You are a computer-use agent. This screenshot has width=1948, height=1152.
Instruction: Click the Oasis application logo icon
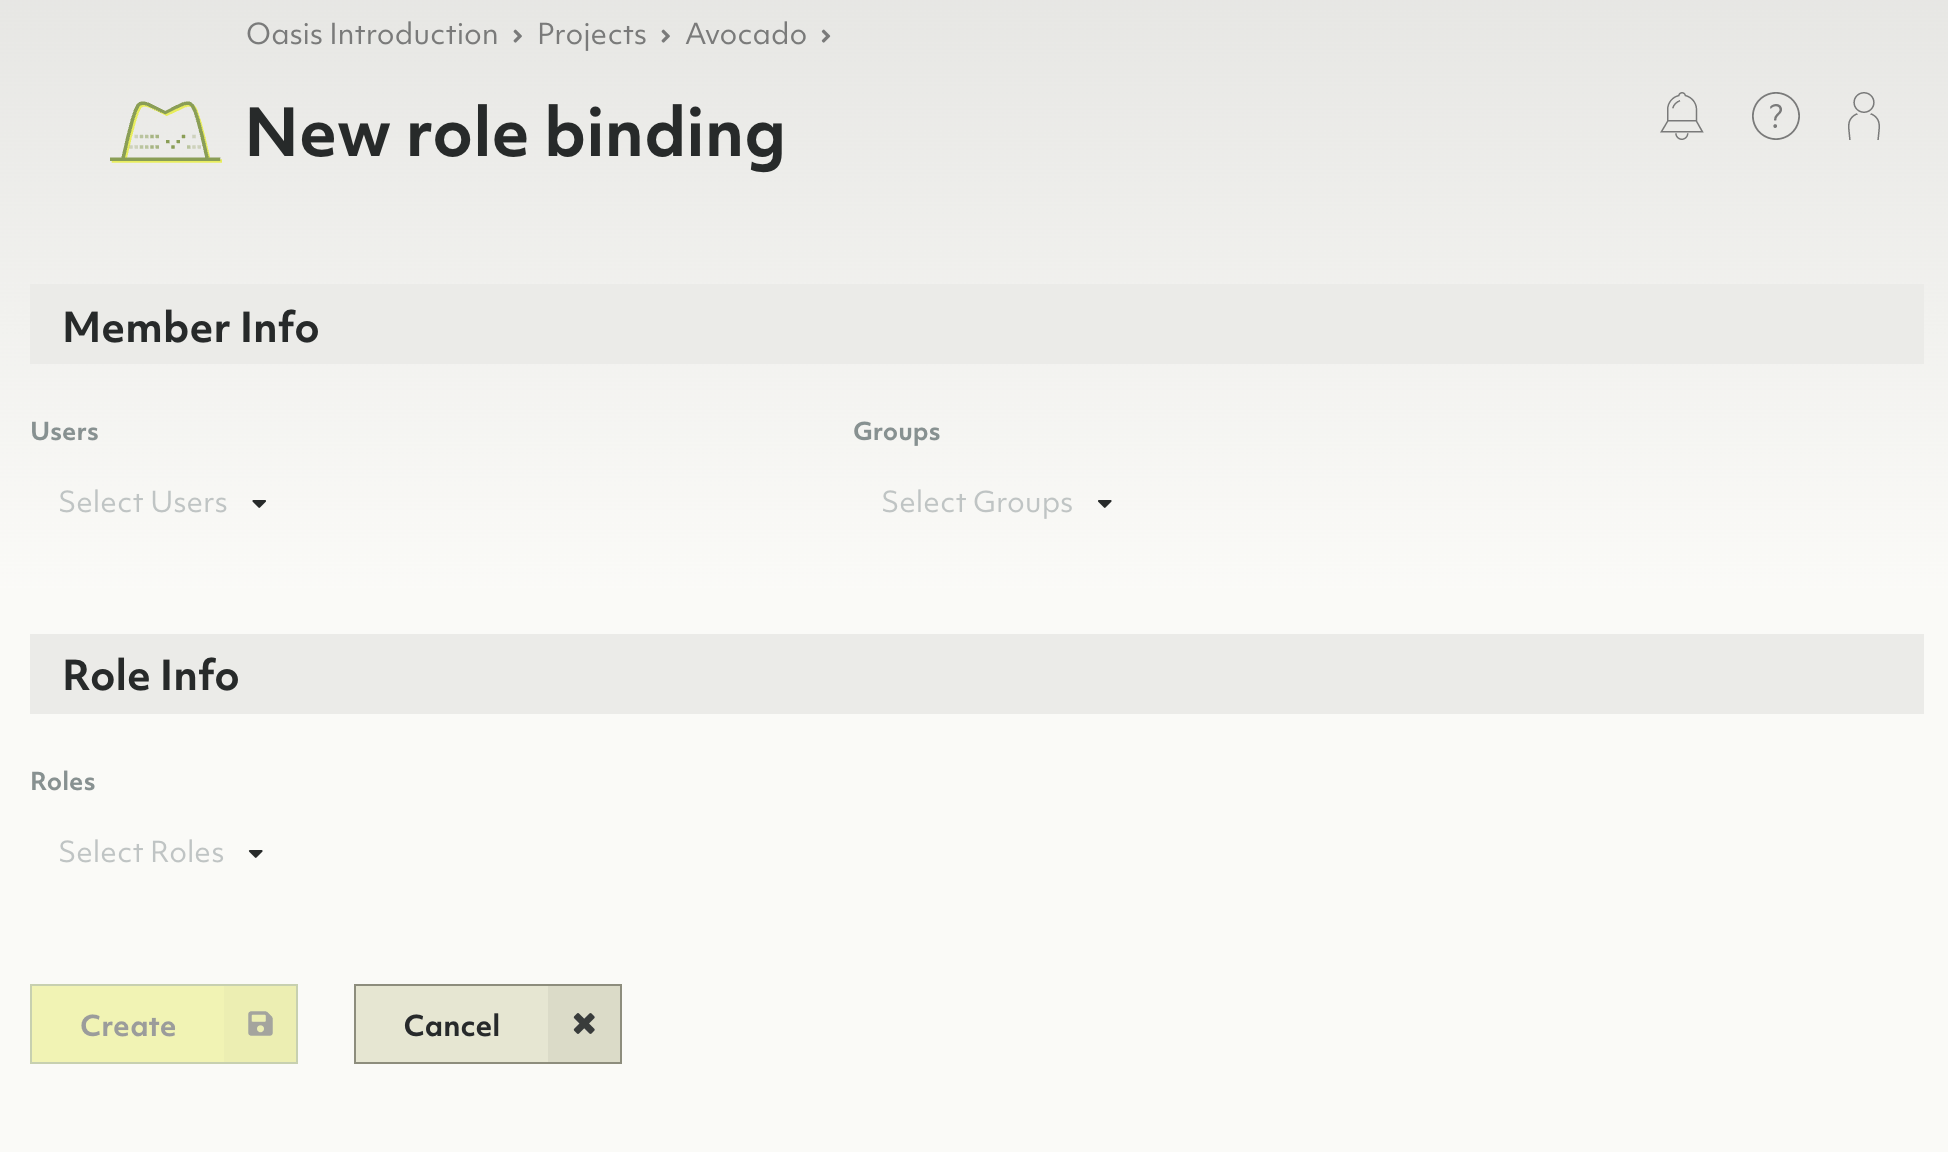165,130
